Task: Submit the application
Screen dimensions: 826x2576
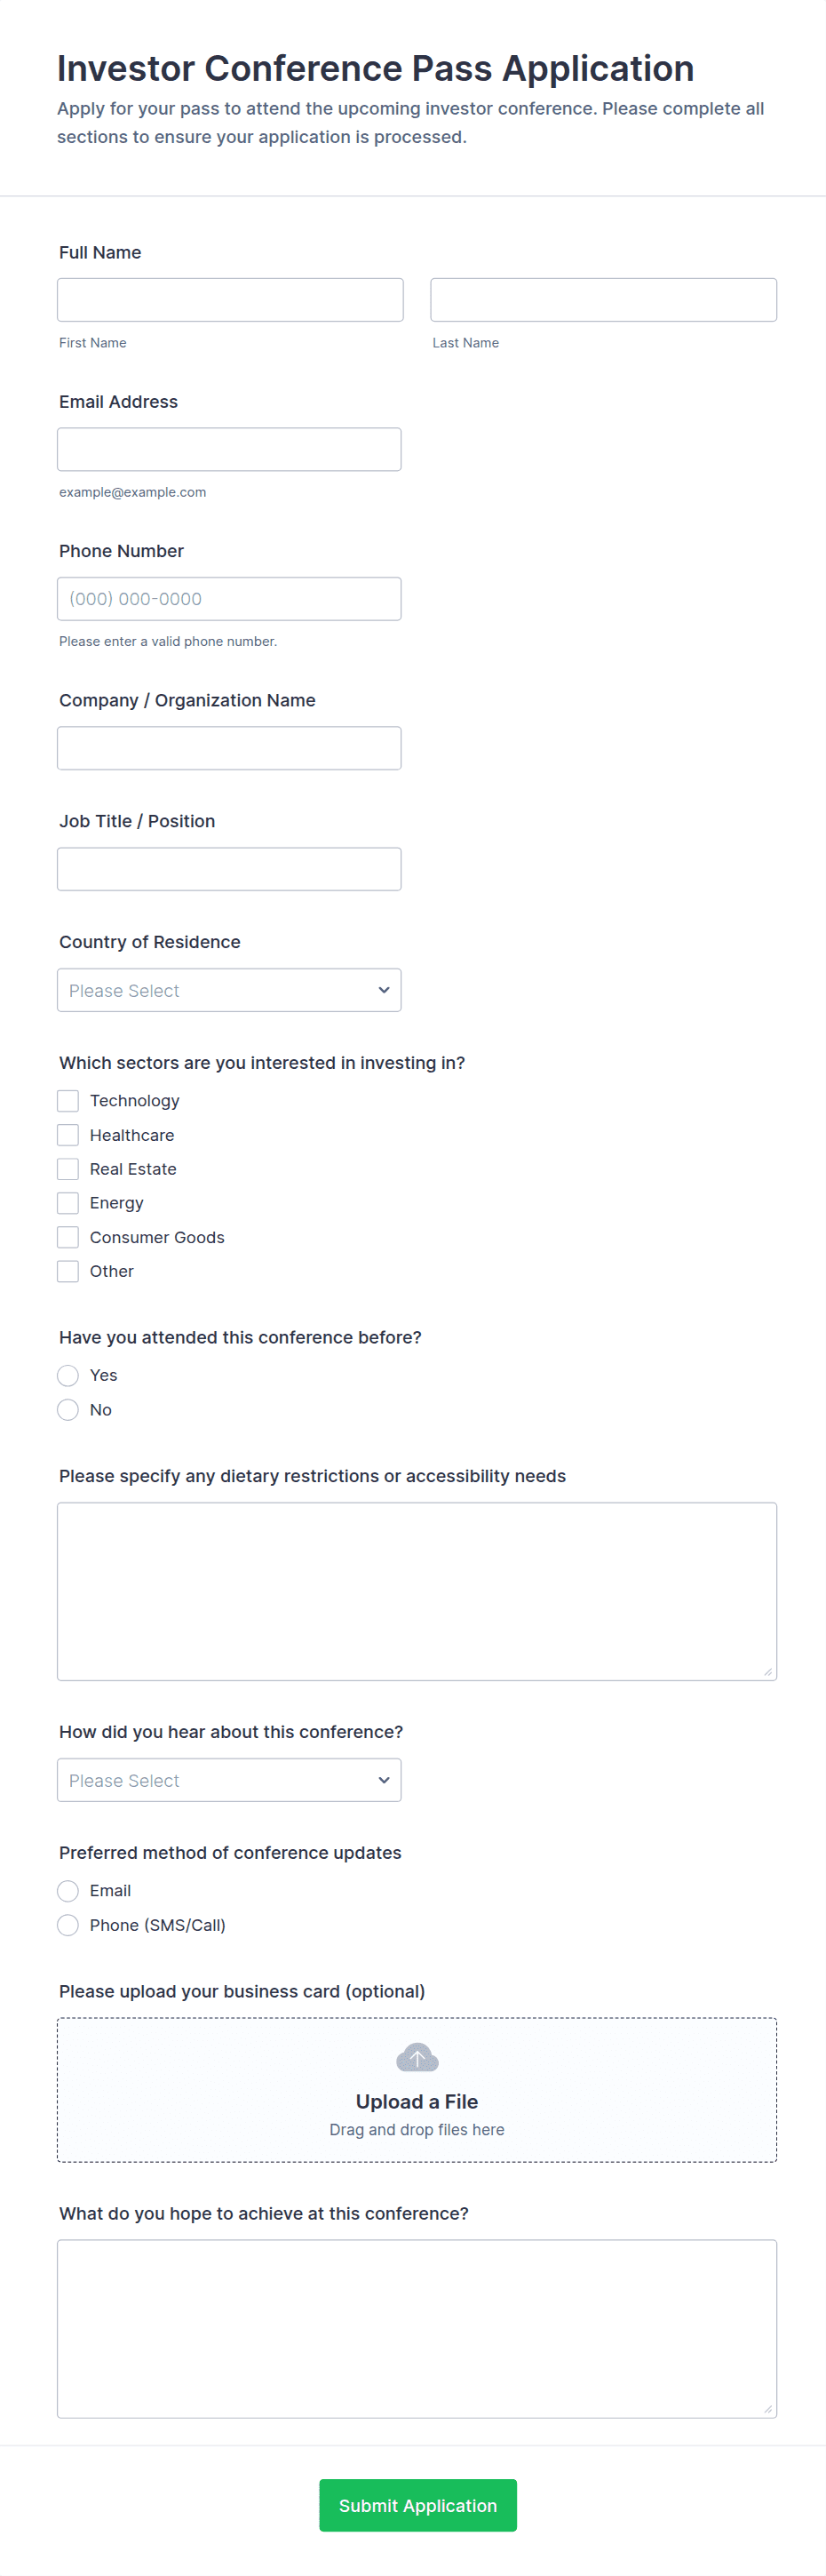Action: (x=417, y=2505)
